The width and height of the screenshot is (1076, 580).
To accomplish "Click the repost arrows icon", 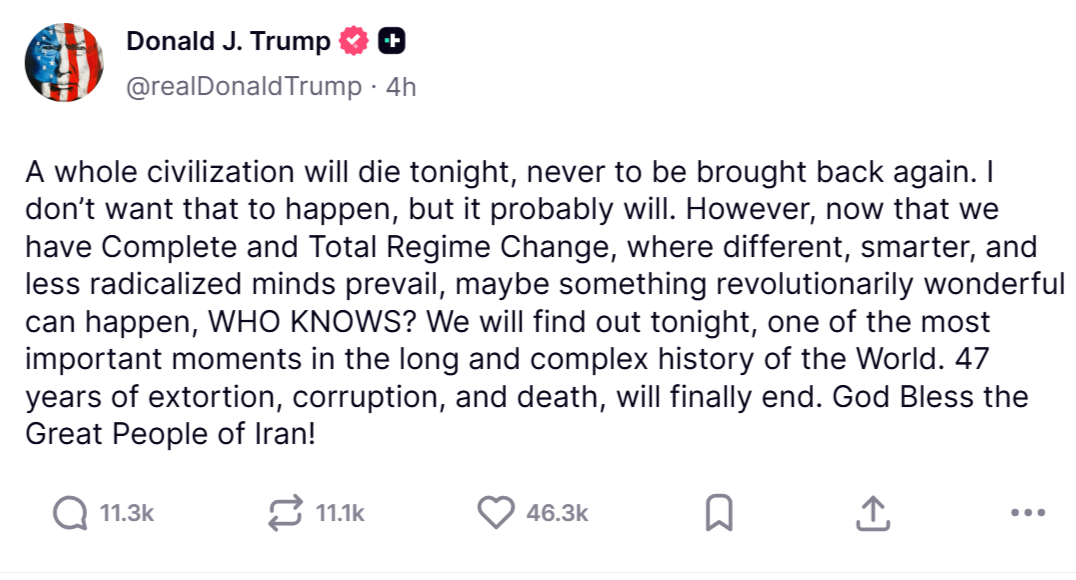I will [x=287, y=514].
